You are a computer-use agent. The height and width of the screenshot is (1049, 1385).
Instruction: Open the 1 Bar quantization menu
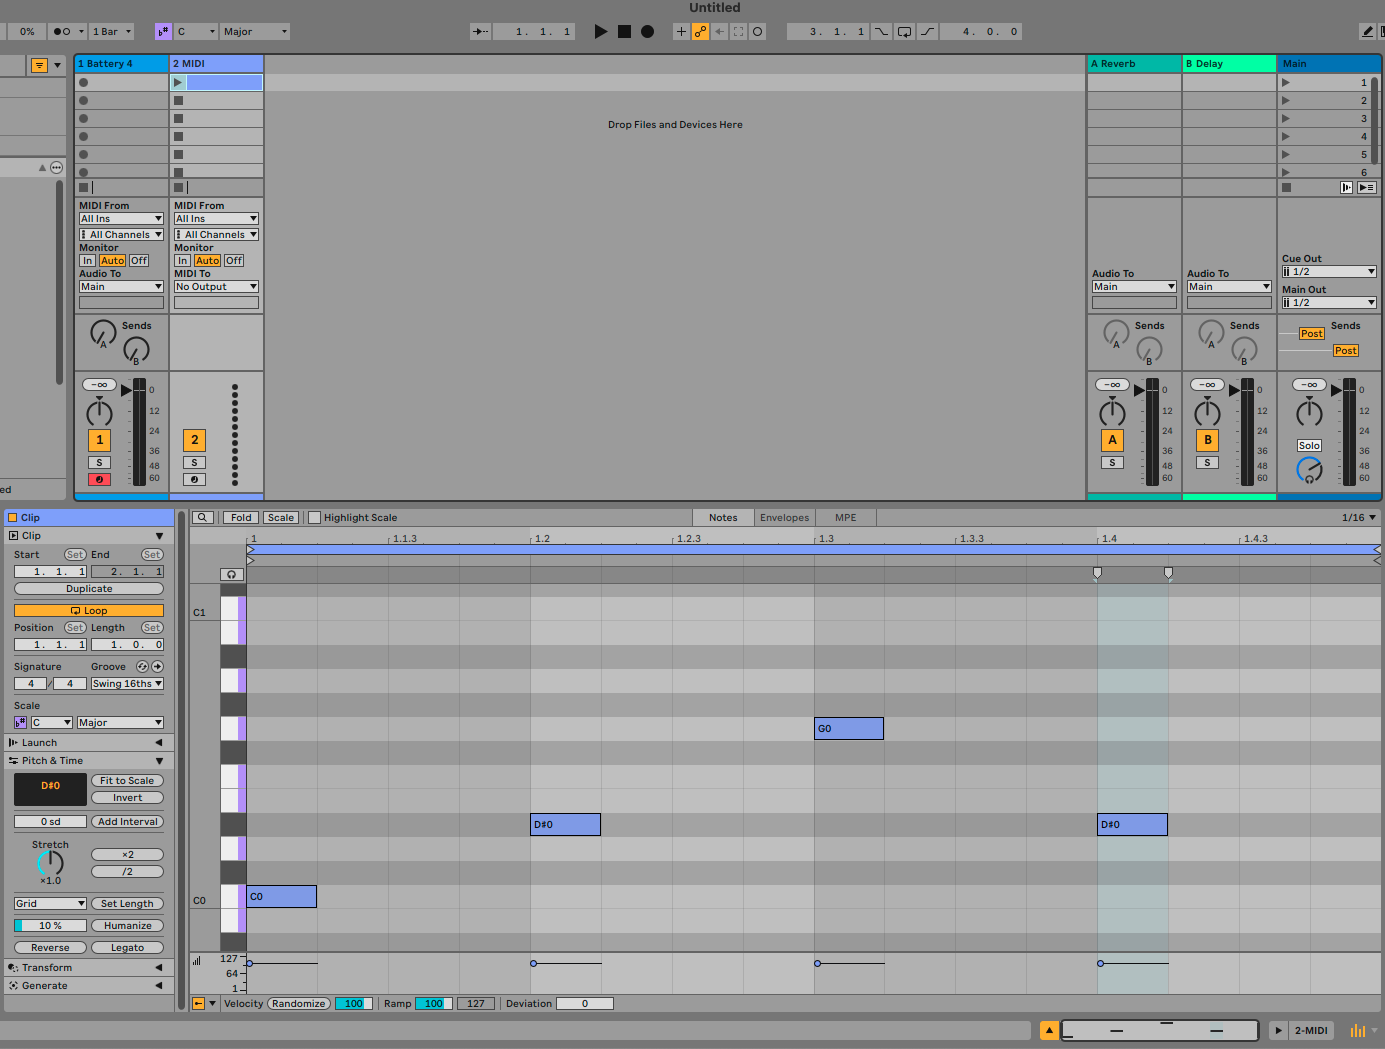(112, 32)
